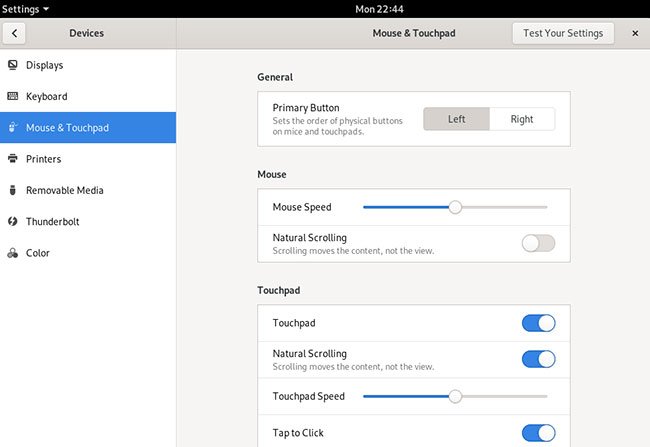Disable touchpad Natural Scrolling toggle

pos(538,359)
